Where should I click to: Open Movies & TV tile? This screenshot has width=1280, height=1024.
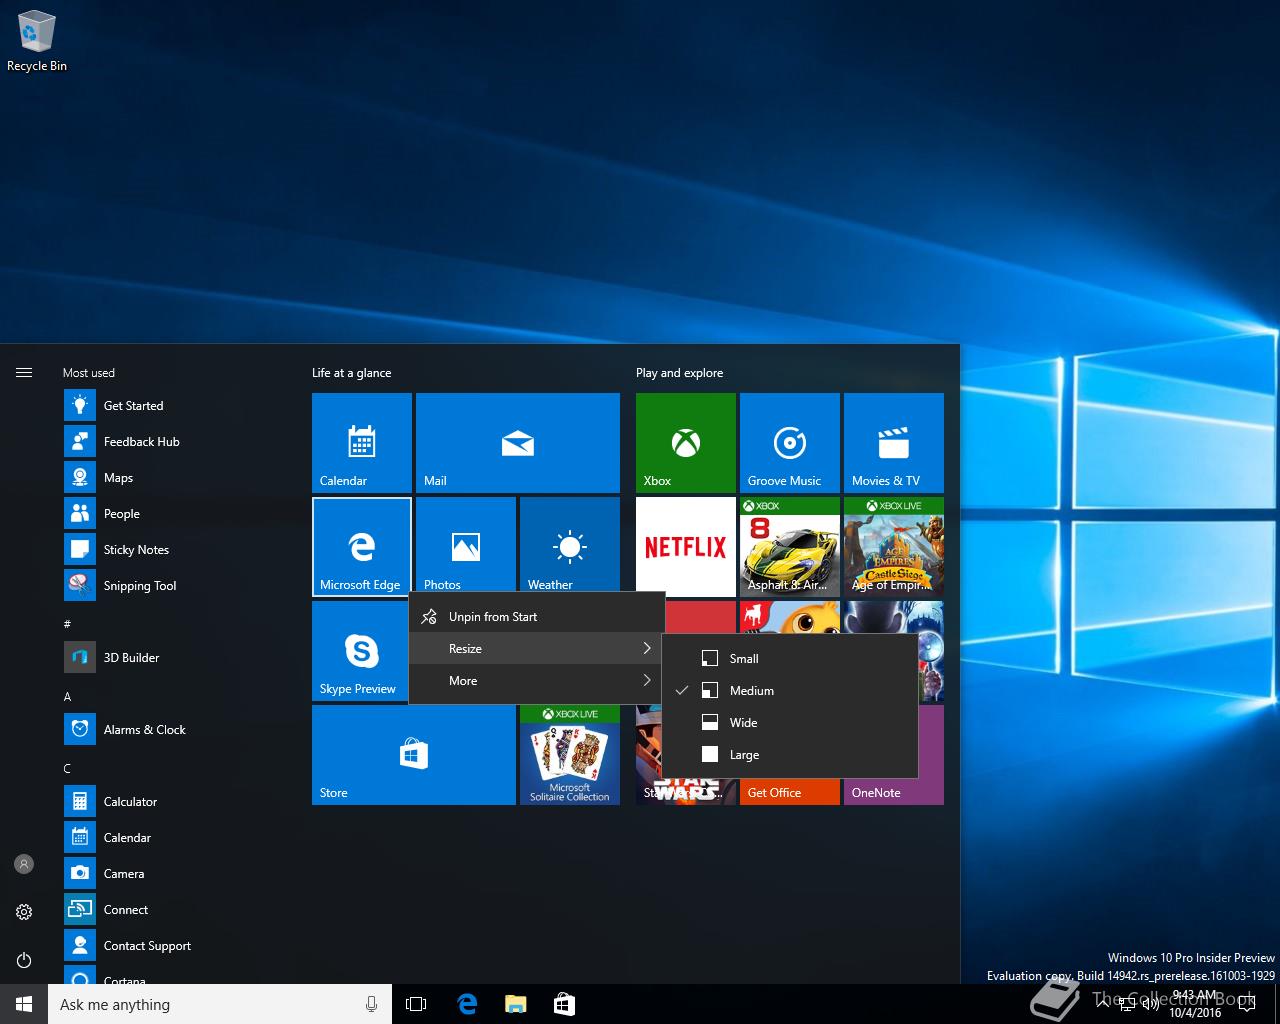pyautogui.click(x=894, y=443)
